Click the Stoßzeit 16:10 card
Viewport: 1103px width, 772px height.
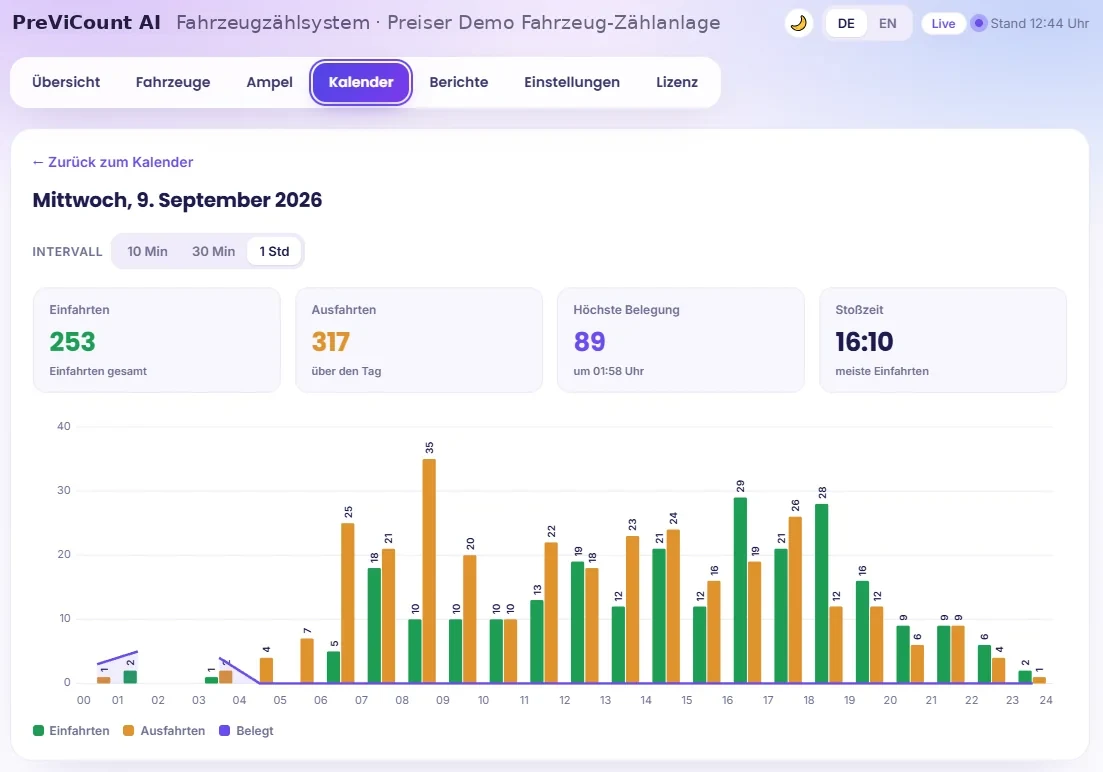(x=943, y=340)
